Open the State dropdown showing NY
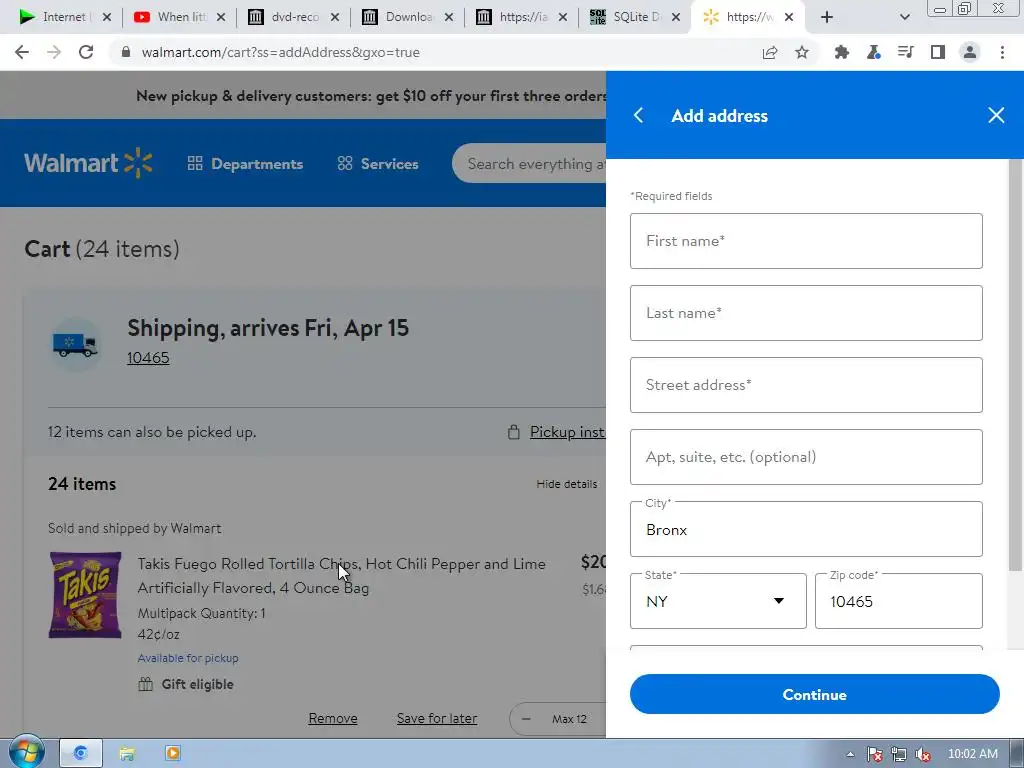 coord(718,601)
